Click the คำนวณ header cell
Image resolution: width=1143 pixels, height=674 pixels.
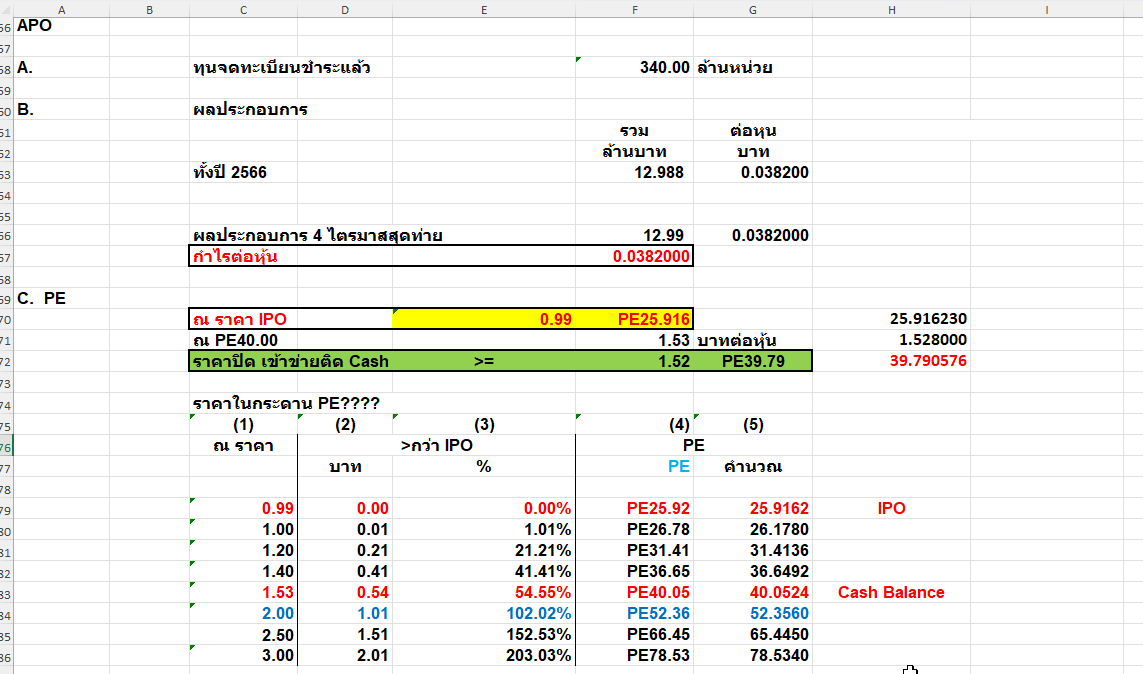(x=753, y=466)
